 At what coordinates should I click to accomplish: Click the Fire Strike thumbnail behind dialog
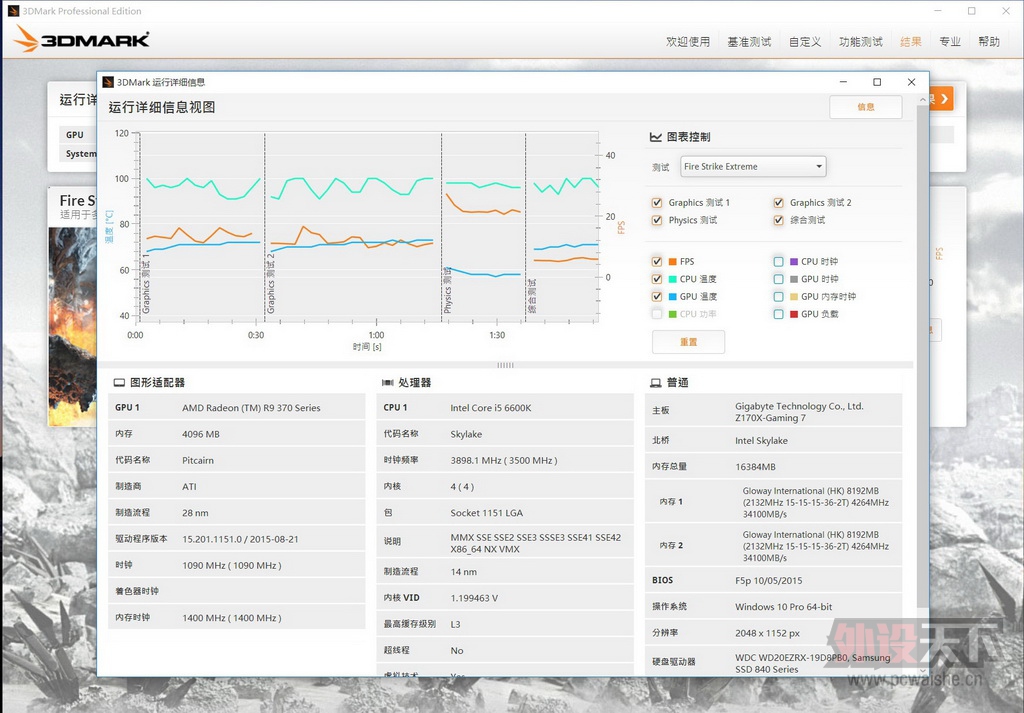coord(72,326)
